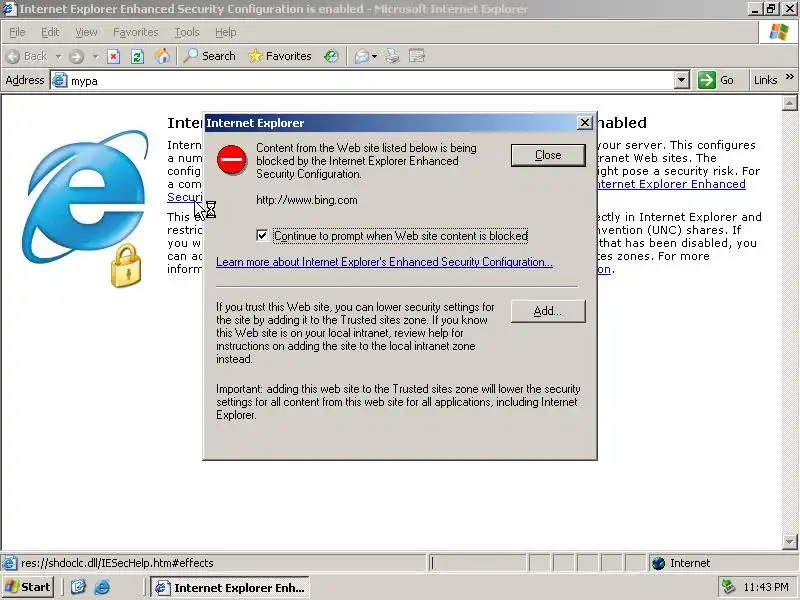Click the Edit page toolbar icon
The image size is (800, 600).
417,56
